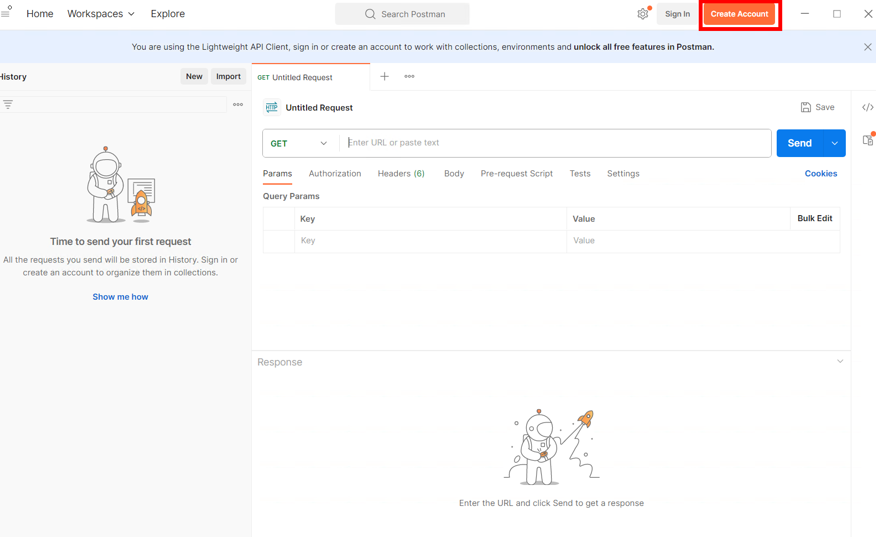Click the Query Params label
Viewport: 876px width, 537px height.
point(291,196)
